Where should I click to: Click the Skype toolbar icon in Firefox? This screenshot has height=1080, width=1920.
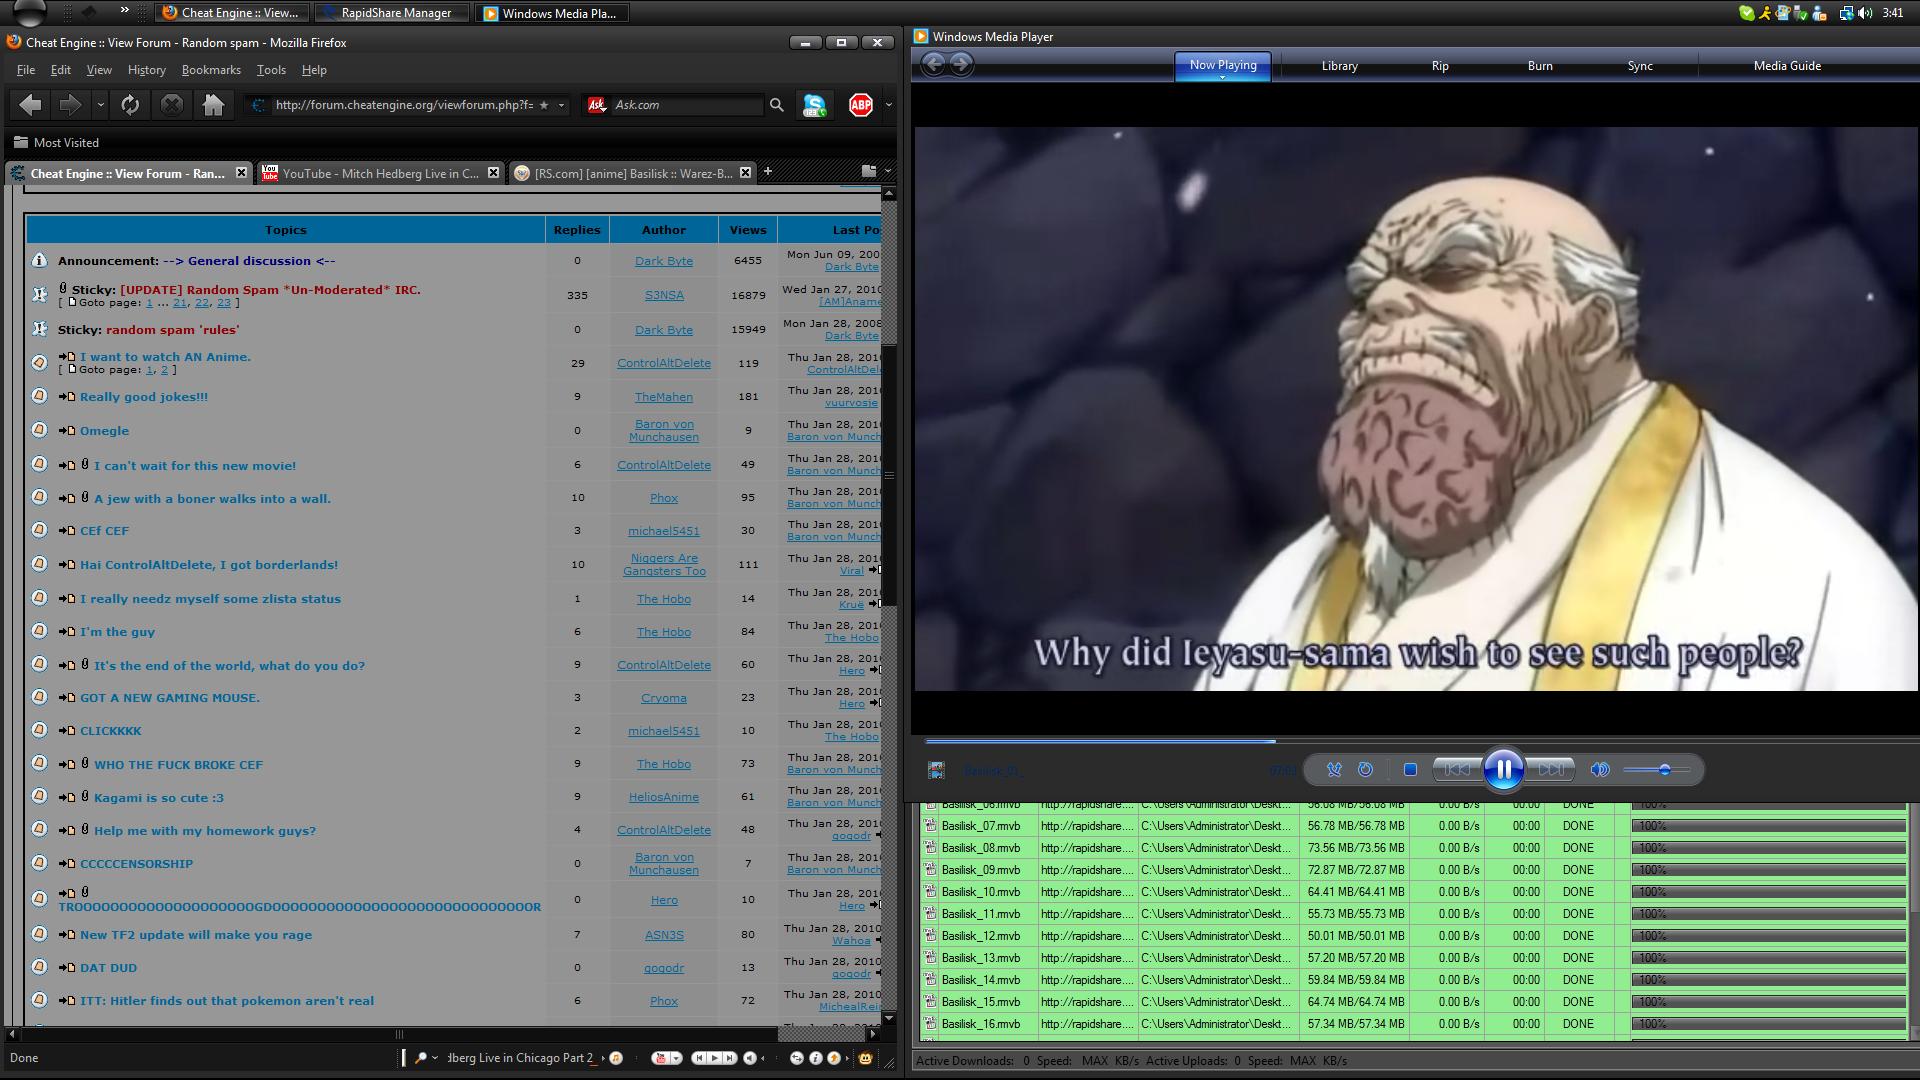(814, 105)
